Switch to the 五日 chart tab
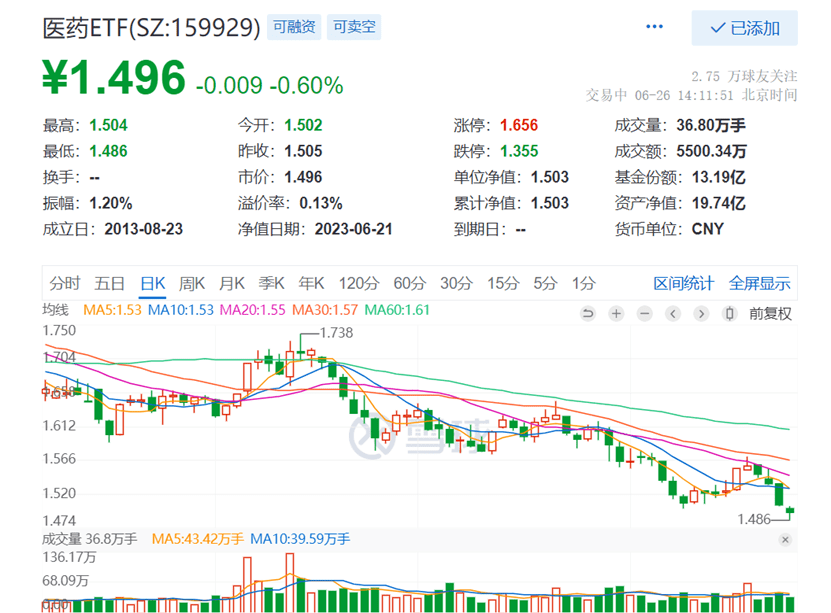831x613 pixels. click(x=109, y=283)
